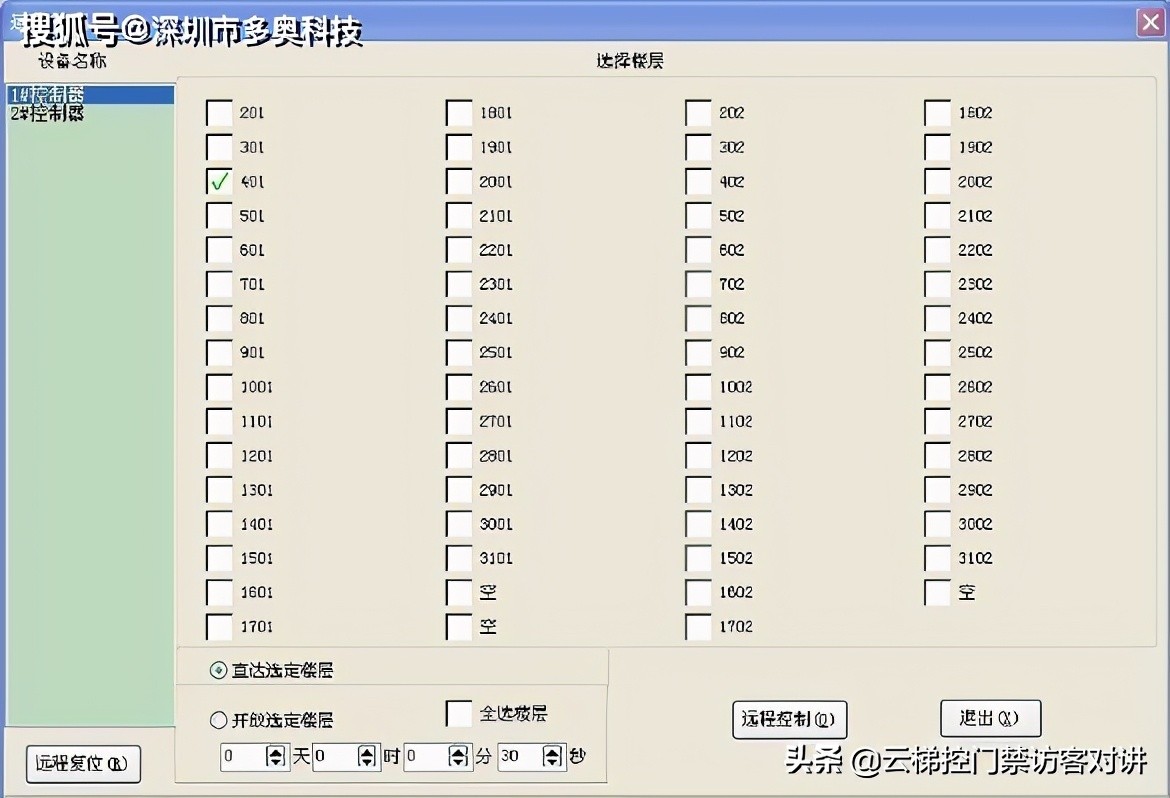Viewport: 1170px width, 798px height.
Task: Uncheck the selected floor 401
Action: pyautogui.click(x=218, y=181)
